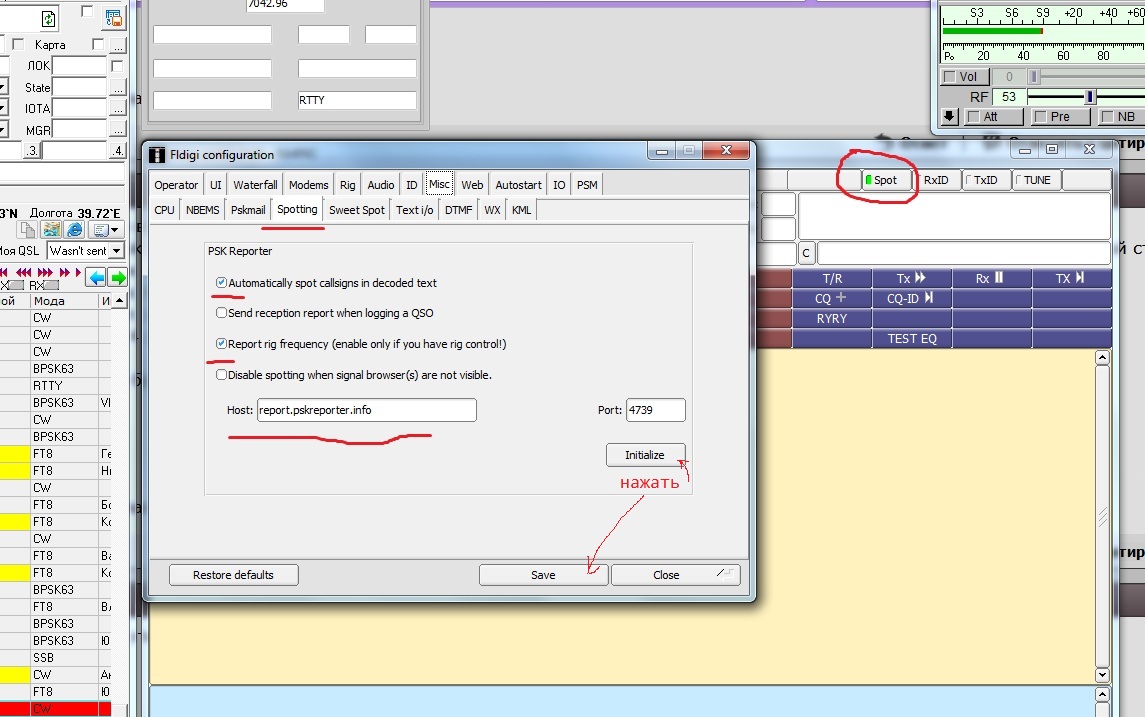This screenshot has width=1145, height=717.
Task: Toggle the green Spot indicator button
Action: (887, 180)
